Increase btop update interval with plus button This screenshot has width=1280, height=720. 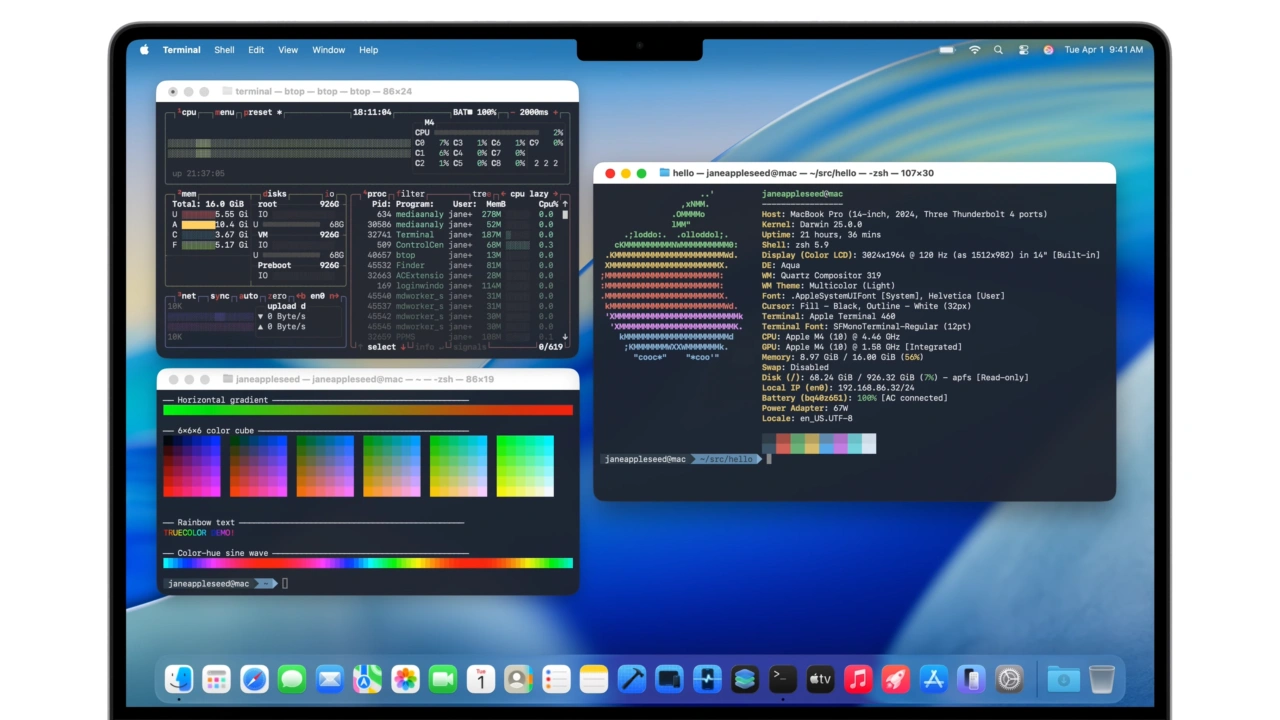[x=553, y=112]
